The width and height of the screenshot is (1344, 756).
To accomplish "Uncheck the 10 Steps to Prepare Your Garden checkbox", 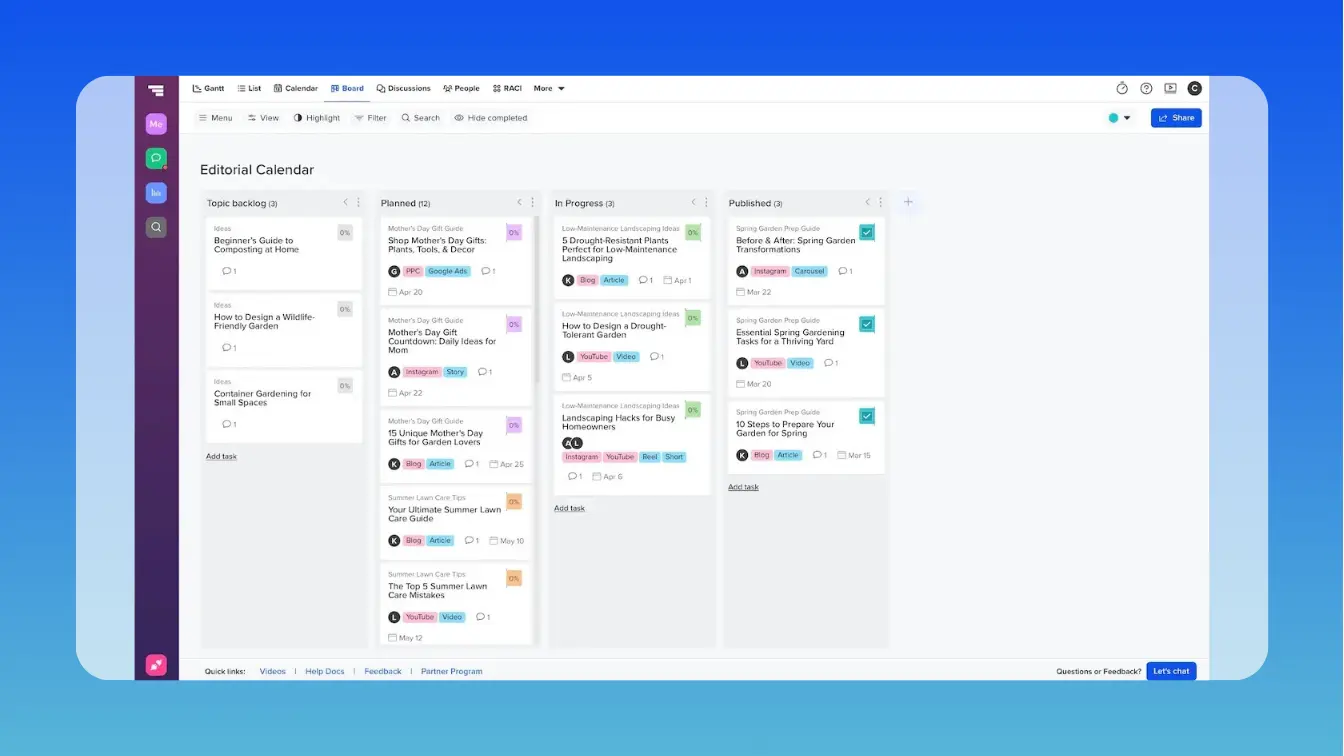I will (867, 415).
